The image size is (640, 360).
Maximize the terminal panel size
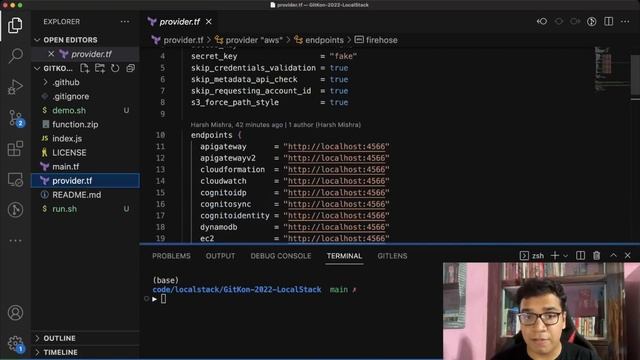click(613, 256)
